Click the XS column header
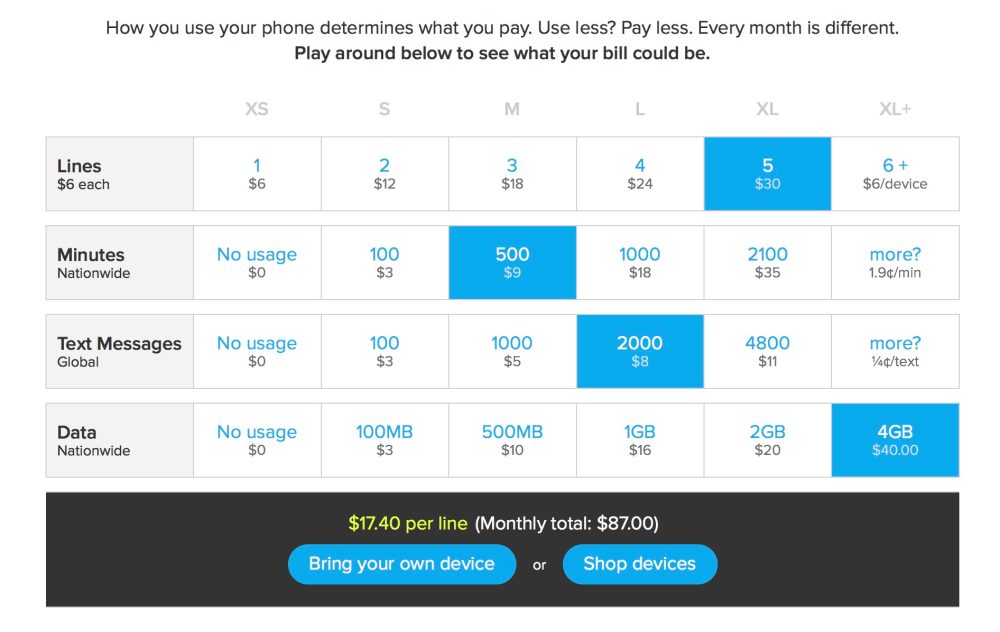Image resolution: width=1000 pixels, height=632 pixels. [x=257, y=108]
